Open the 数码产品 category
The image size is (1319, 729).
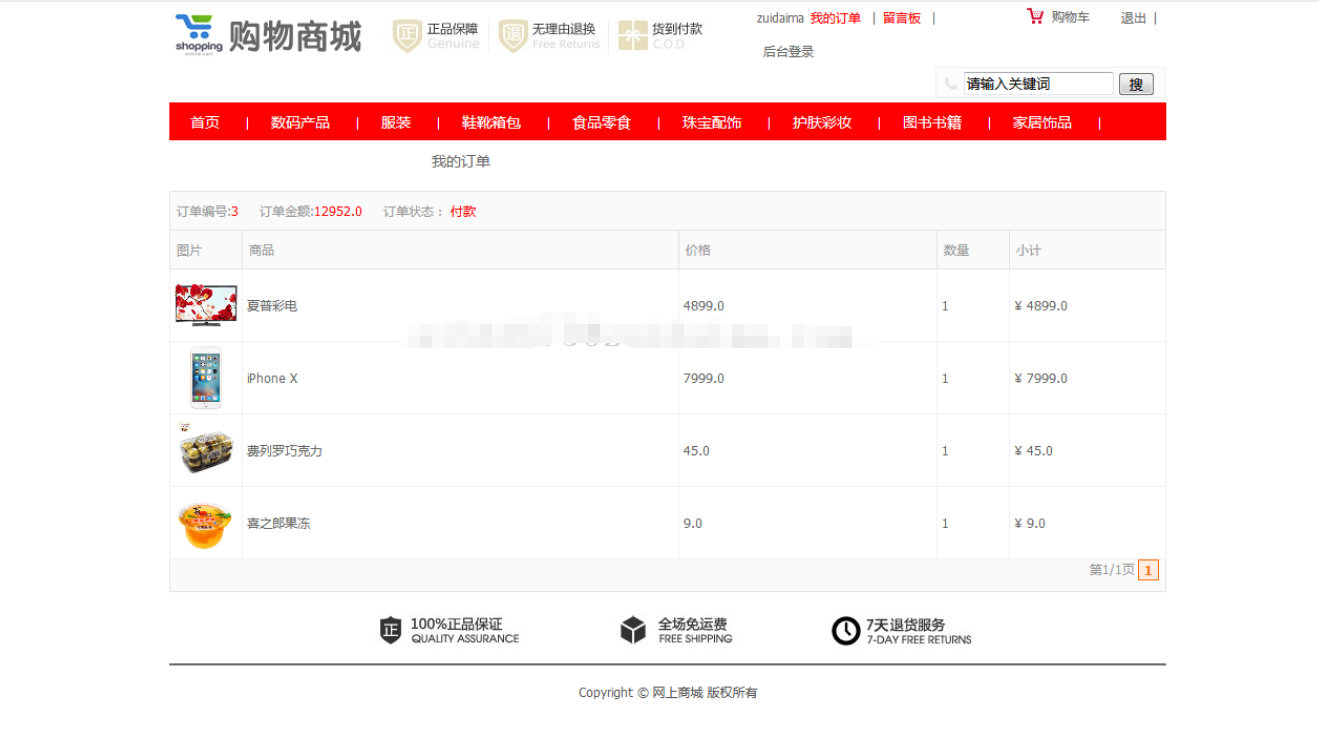pos(300,122)
